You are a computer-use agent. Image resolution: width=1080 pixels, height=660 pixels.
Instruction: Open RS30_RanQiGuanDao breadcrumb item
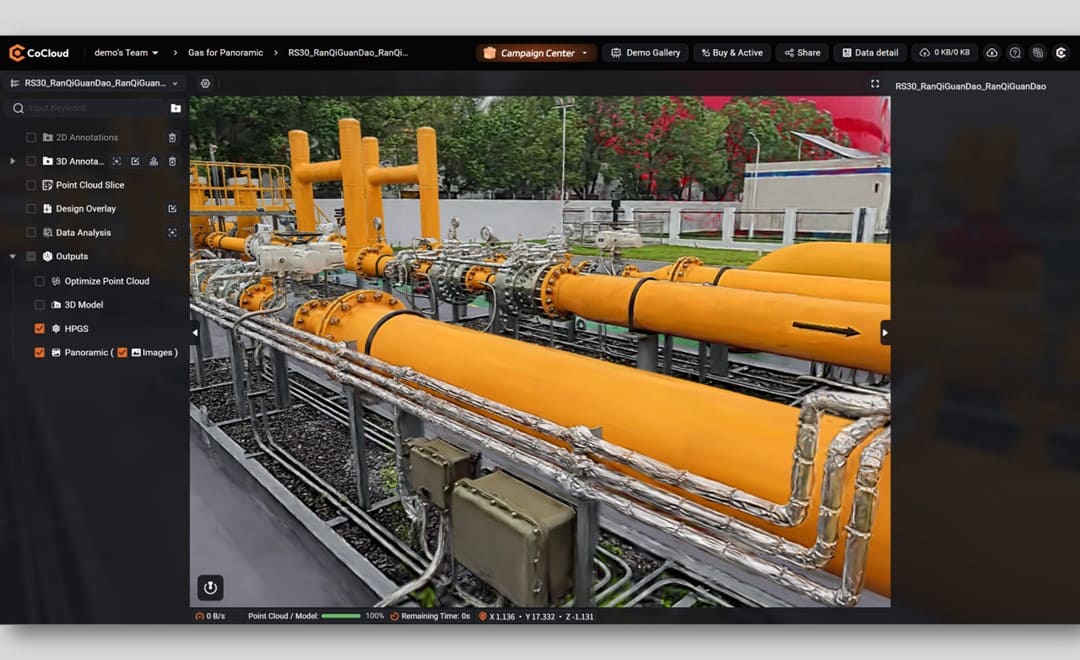348,52
